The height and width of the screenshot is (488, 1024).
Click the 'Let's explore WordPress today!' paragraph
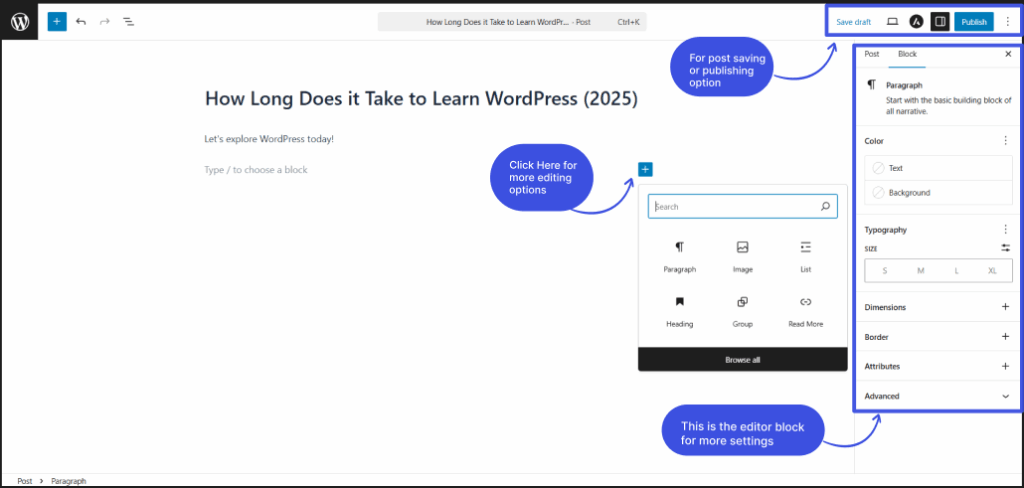click(x=269, y=139)
